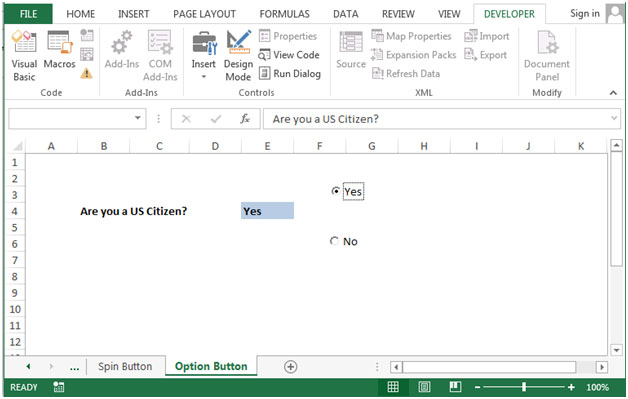Image resolution: width=628 pixels, height=399 pixels.
Task: Toggle Design Mode
Action: (x=238, y=56)
